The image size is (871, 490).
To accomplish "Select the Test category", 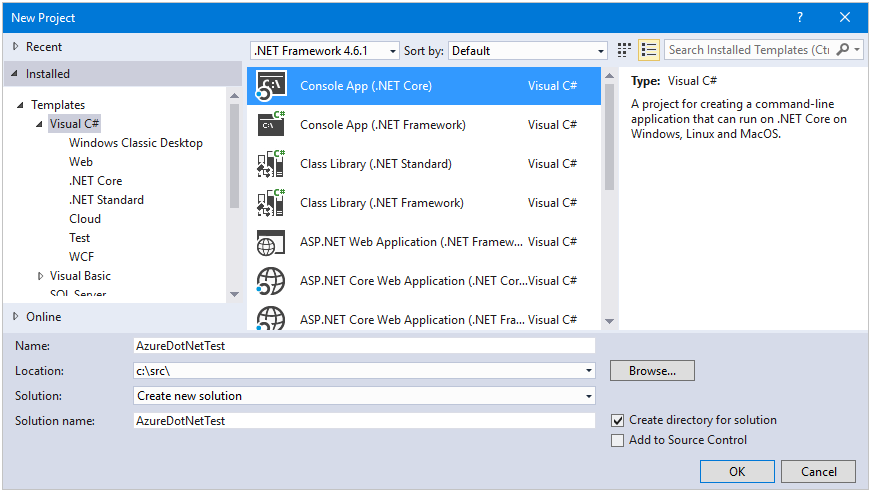I will point(79,238).
